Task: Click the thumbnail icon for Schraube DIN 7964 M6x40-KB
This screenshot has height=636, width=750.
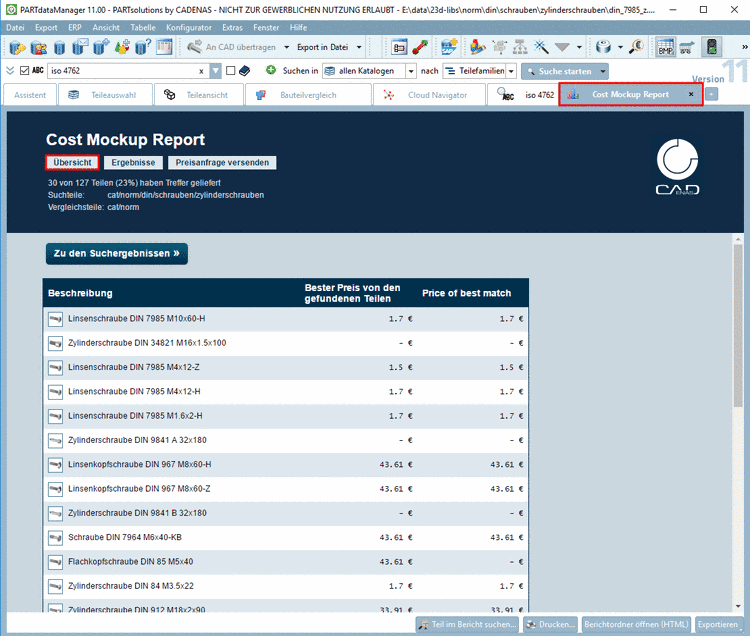Action: [56, 537]
